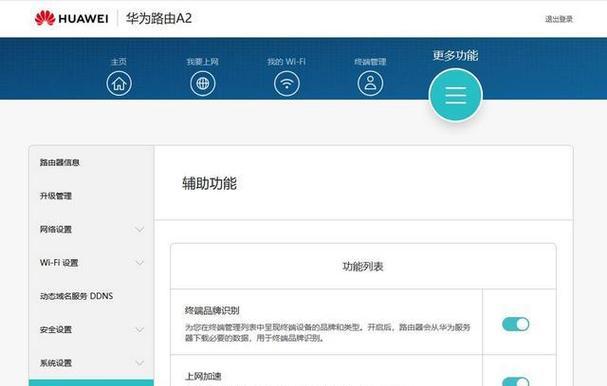Expand the 网络设置 chevron
Screen dimensions: 607x386
tap(139, 229)
